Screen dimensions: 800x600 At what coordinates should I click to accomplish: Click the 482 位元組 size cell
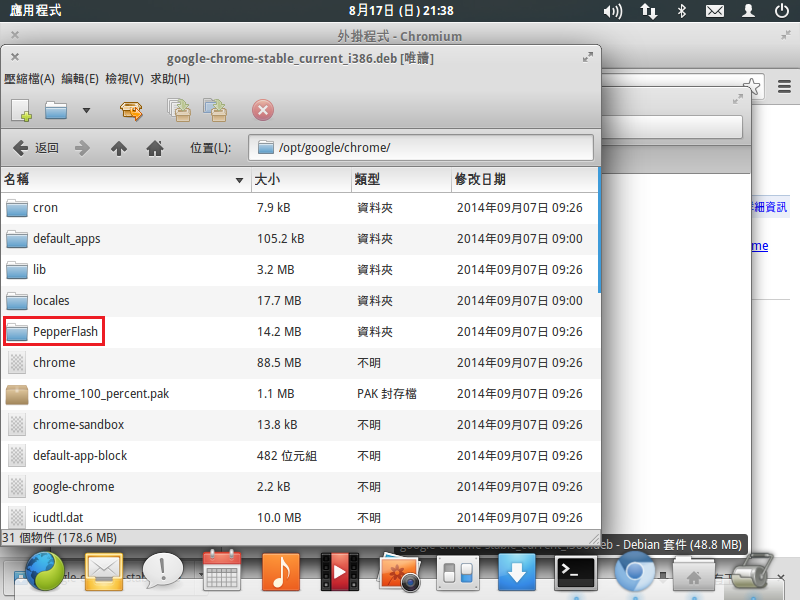pos(287,456)
